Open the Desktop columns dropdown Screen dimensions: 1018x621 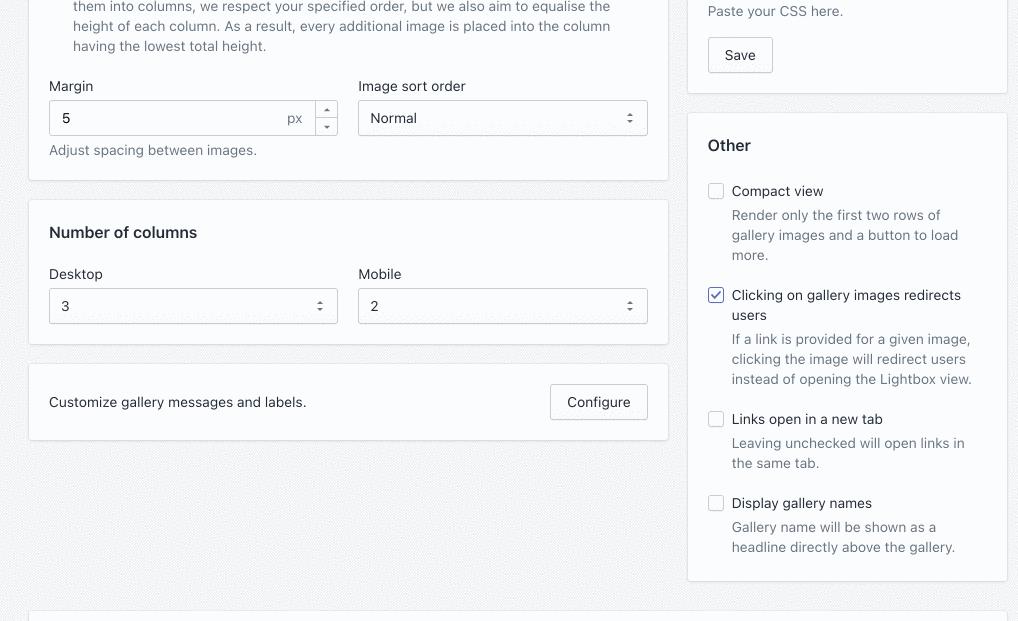click(x=193, y=306)
